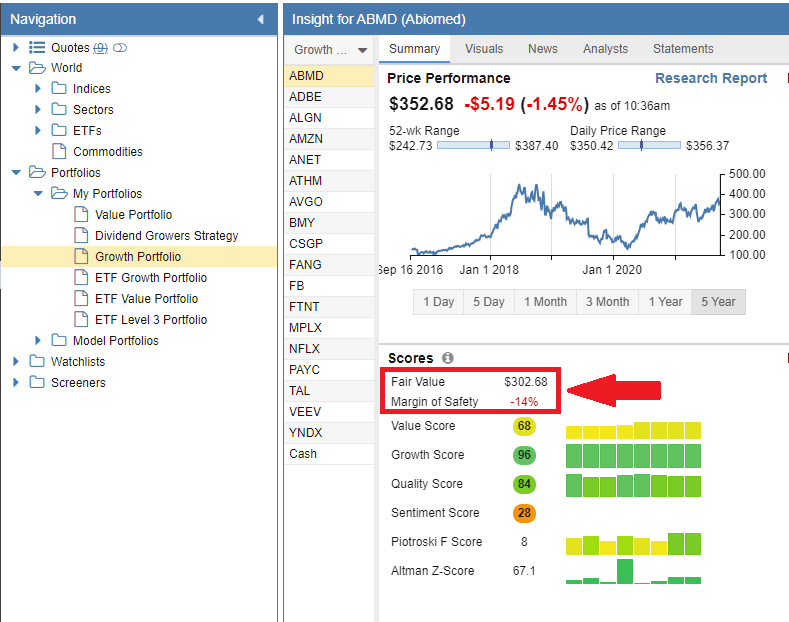Set chart range to 1 Day
The height and width of the screenshot is (622, 789).
(x=438, y=302)
